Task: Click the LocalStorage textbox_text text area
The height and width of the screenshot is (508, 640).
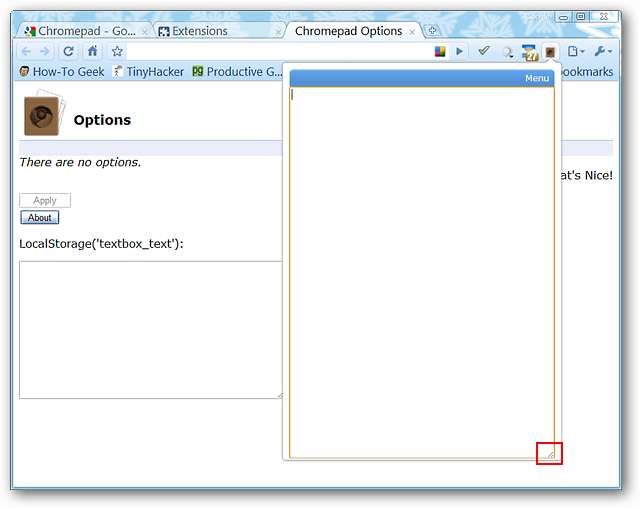Action: point(151,330)
